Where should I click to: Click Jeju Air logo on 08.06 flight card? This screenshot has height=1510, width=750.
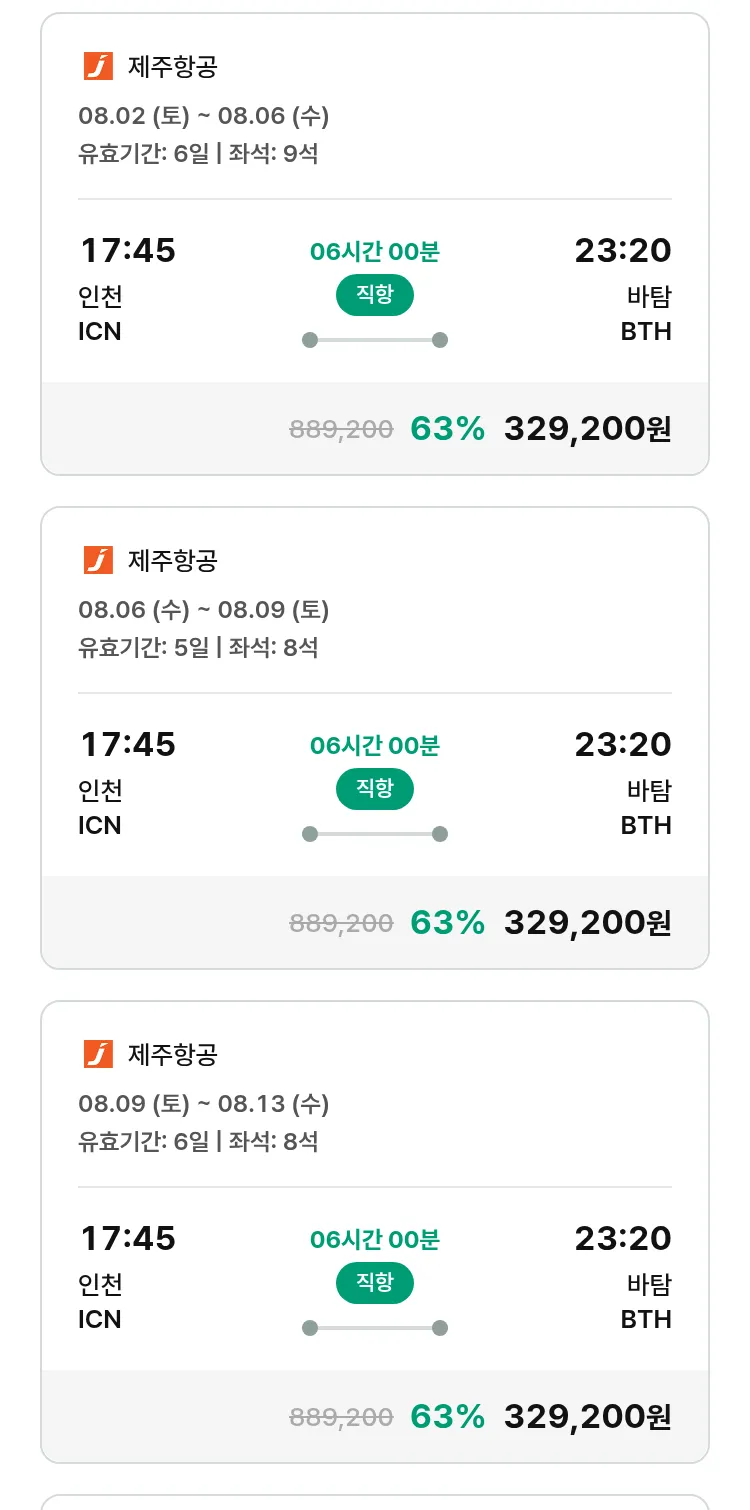tap(98, 560)
